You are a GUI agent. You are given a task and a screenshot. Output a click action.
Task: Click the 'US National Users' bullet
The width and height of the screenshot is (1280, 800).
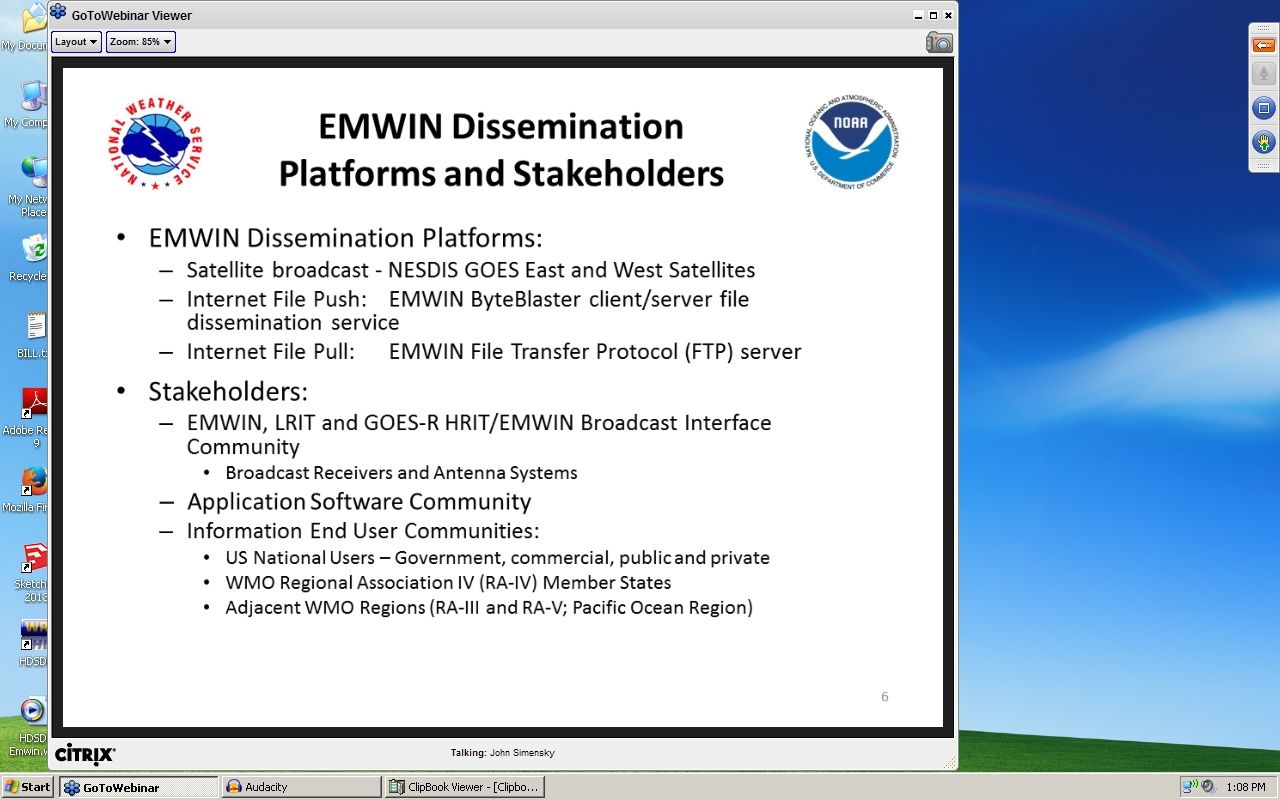click(x=497, y=558)
